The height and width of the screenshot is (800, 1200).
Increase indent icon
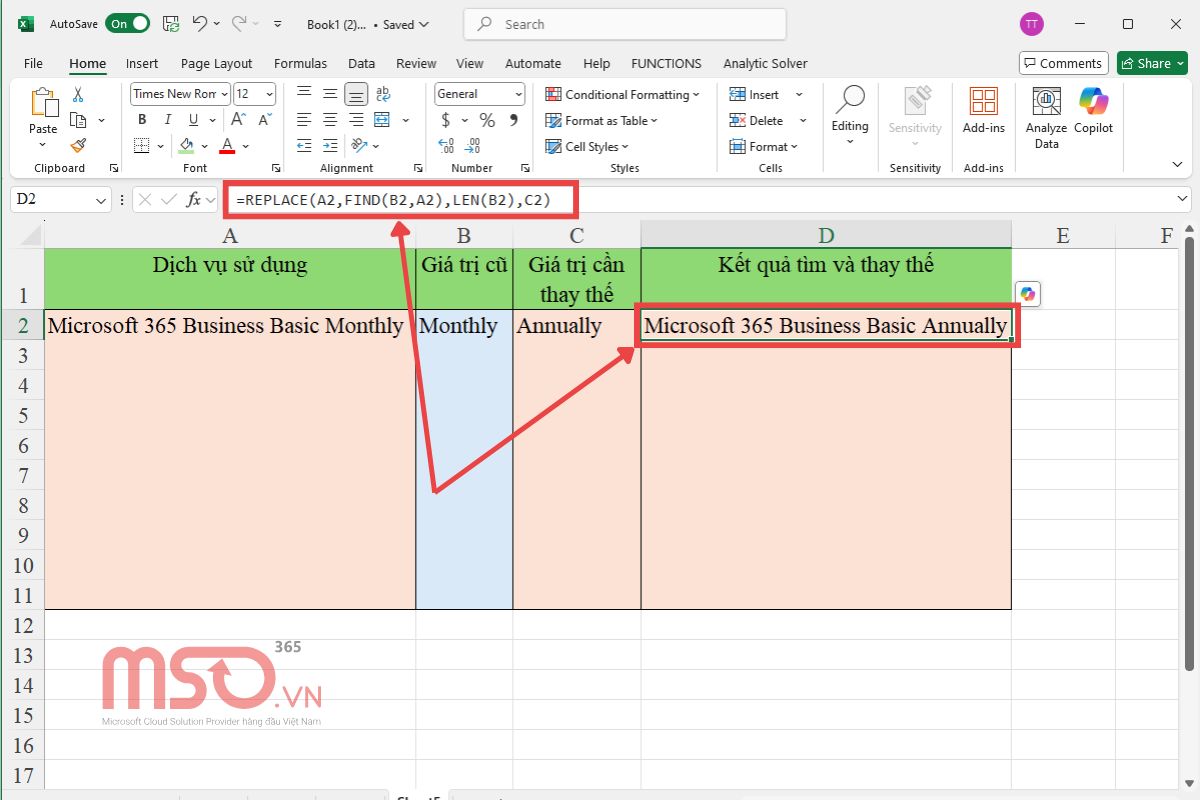coord(330,146)
